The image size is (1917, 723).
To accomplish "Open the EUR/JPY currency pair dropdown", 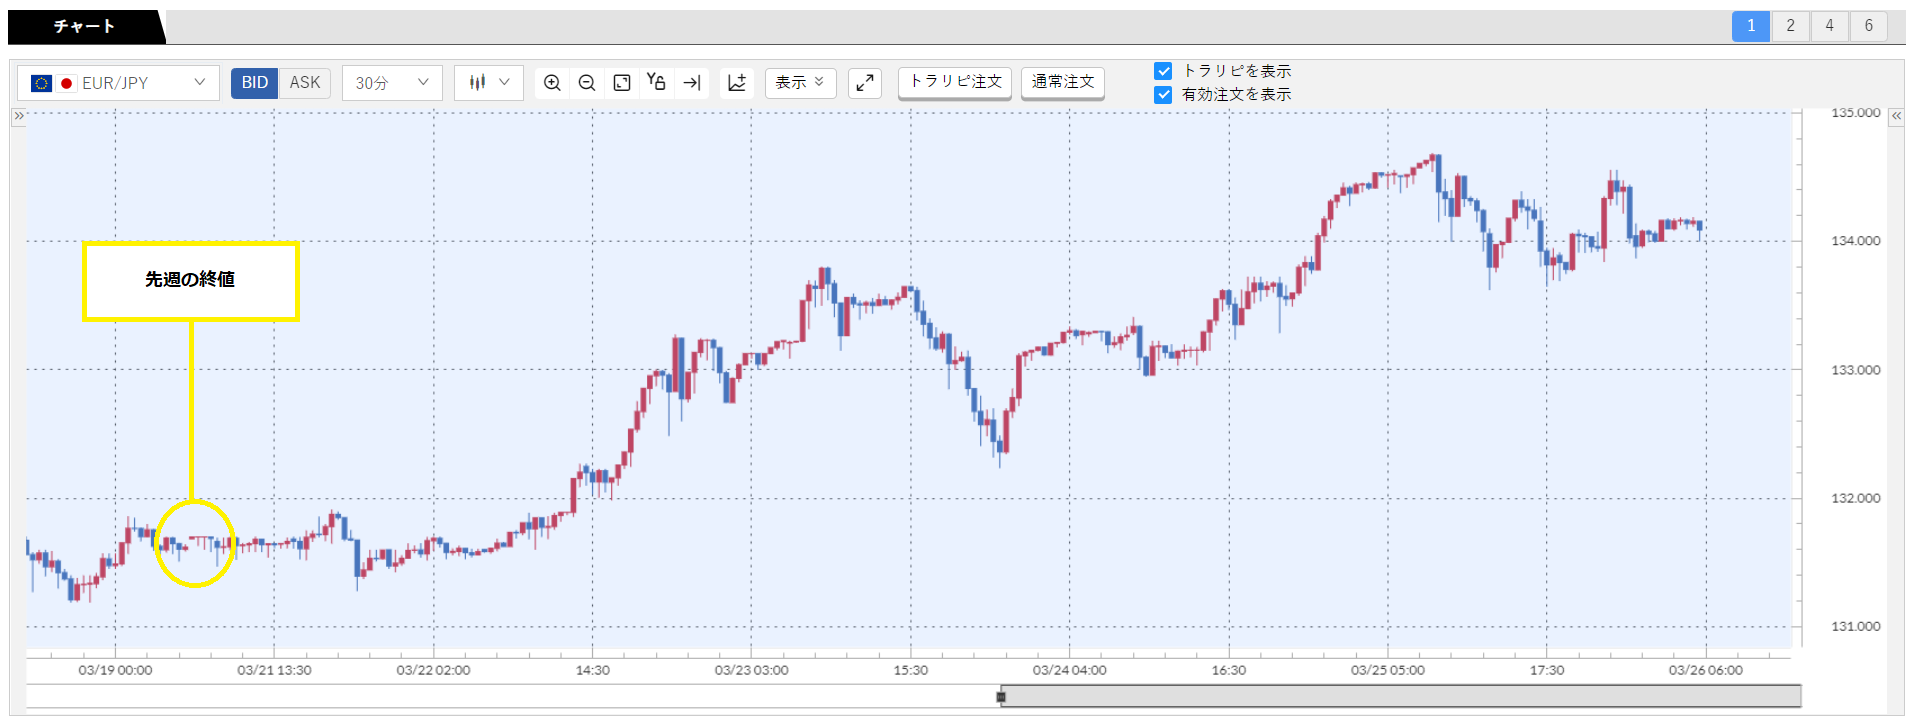I will click(x=118, y=83).
